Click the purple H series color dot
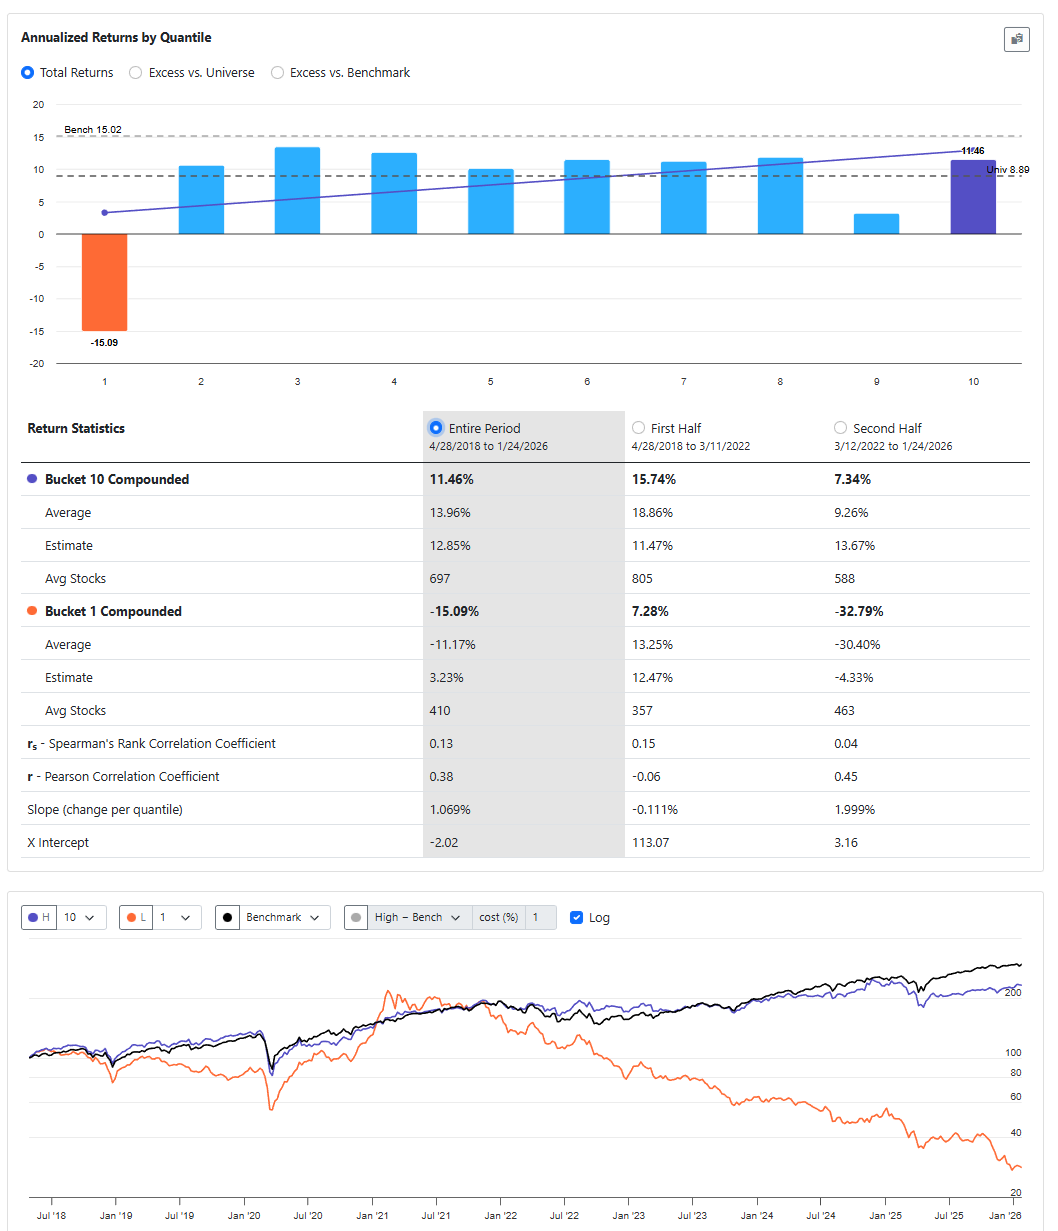This screenshot has width=1058, height=1231. (x=34, y=917)
